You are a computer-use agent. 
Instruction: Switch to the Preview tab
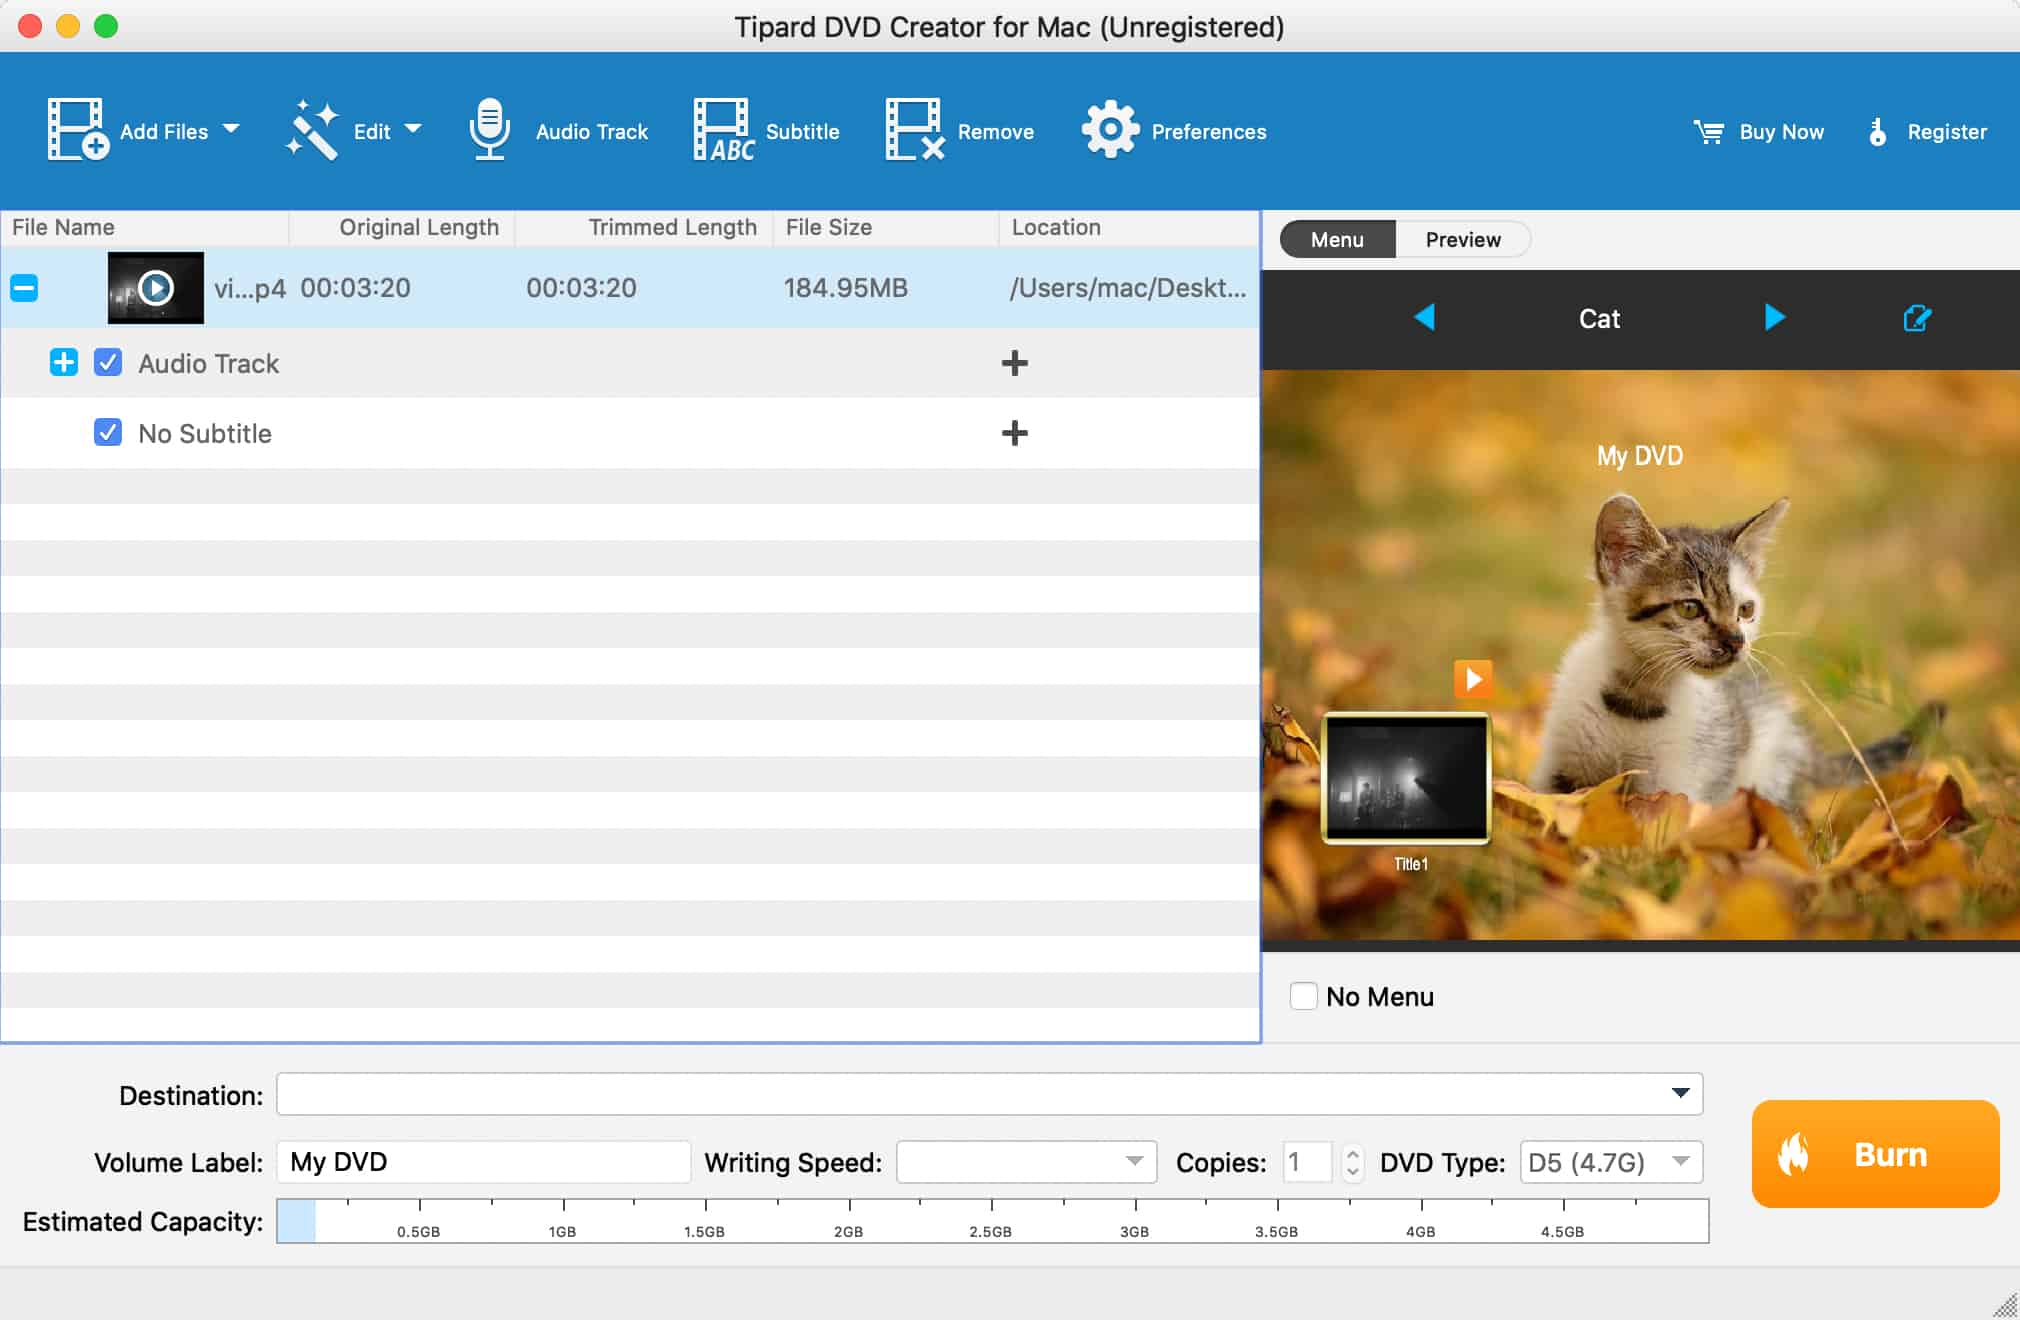coord(1462,240)
